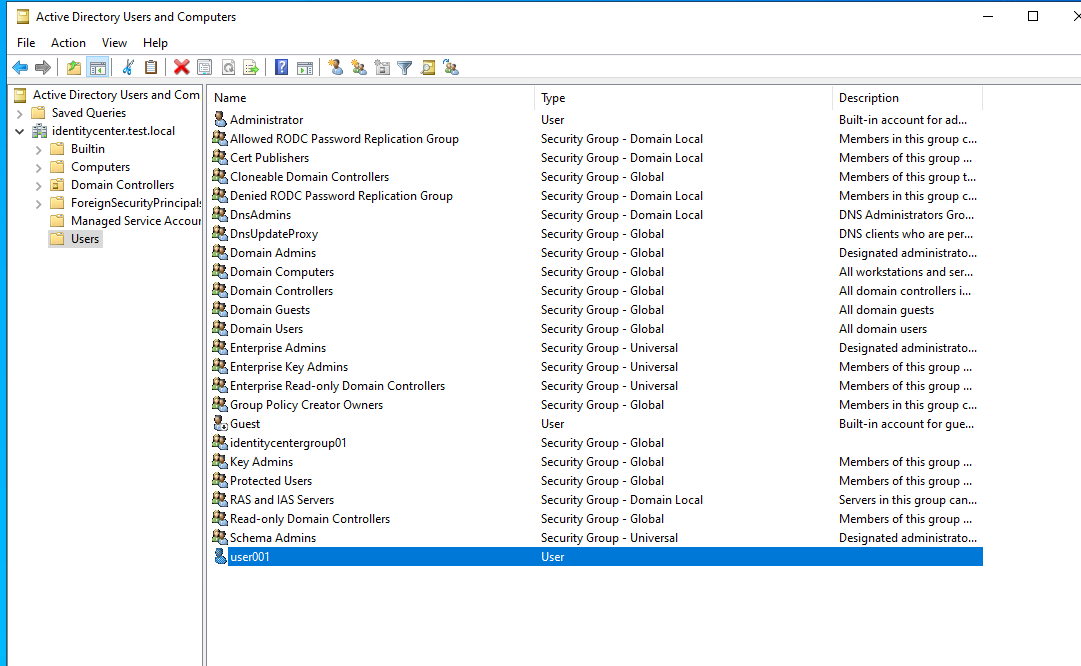
Task: Select the Domain Guests group
Action: pyautogui.click(x=270, y=310)
